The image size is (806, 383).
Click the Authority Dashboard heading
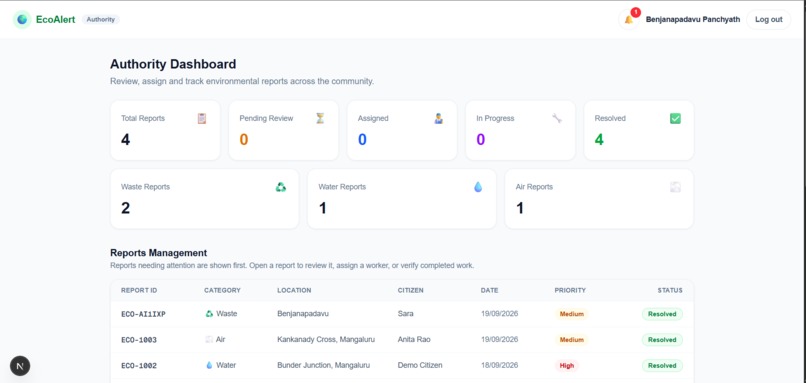pyautogui.click(x=173, y=64)
